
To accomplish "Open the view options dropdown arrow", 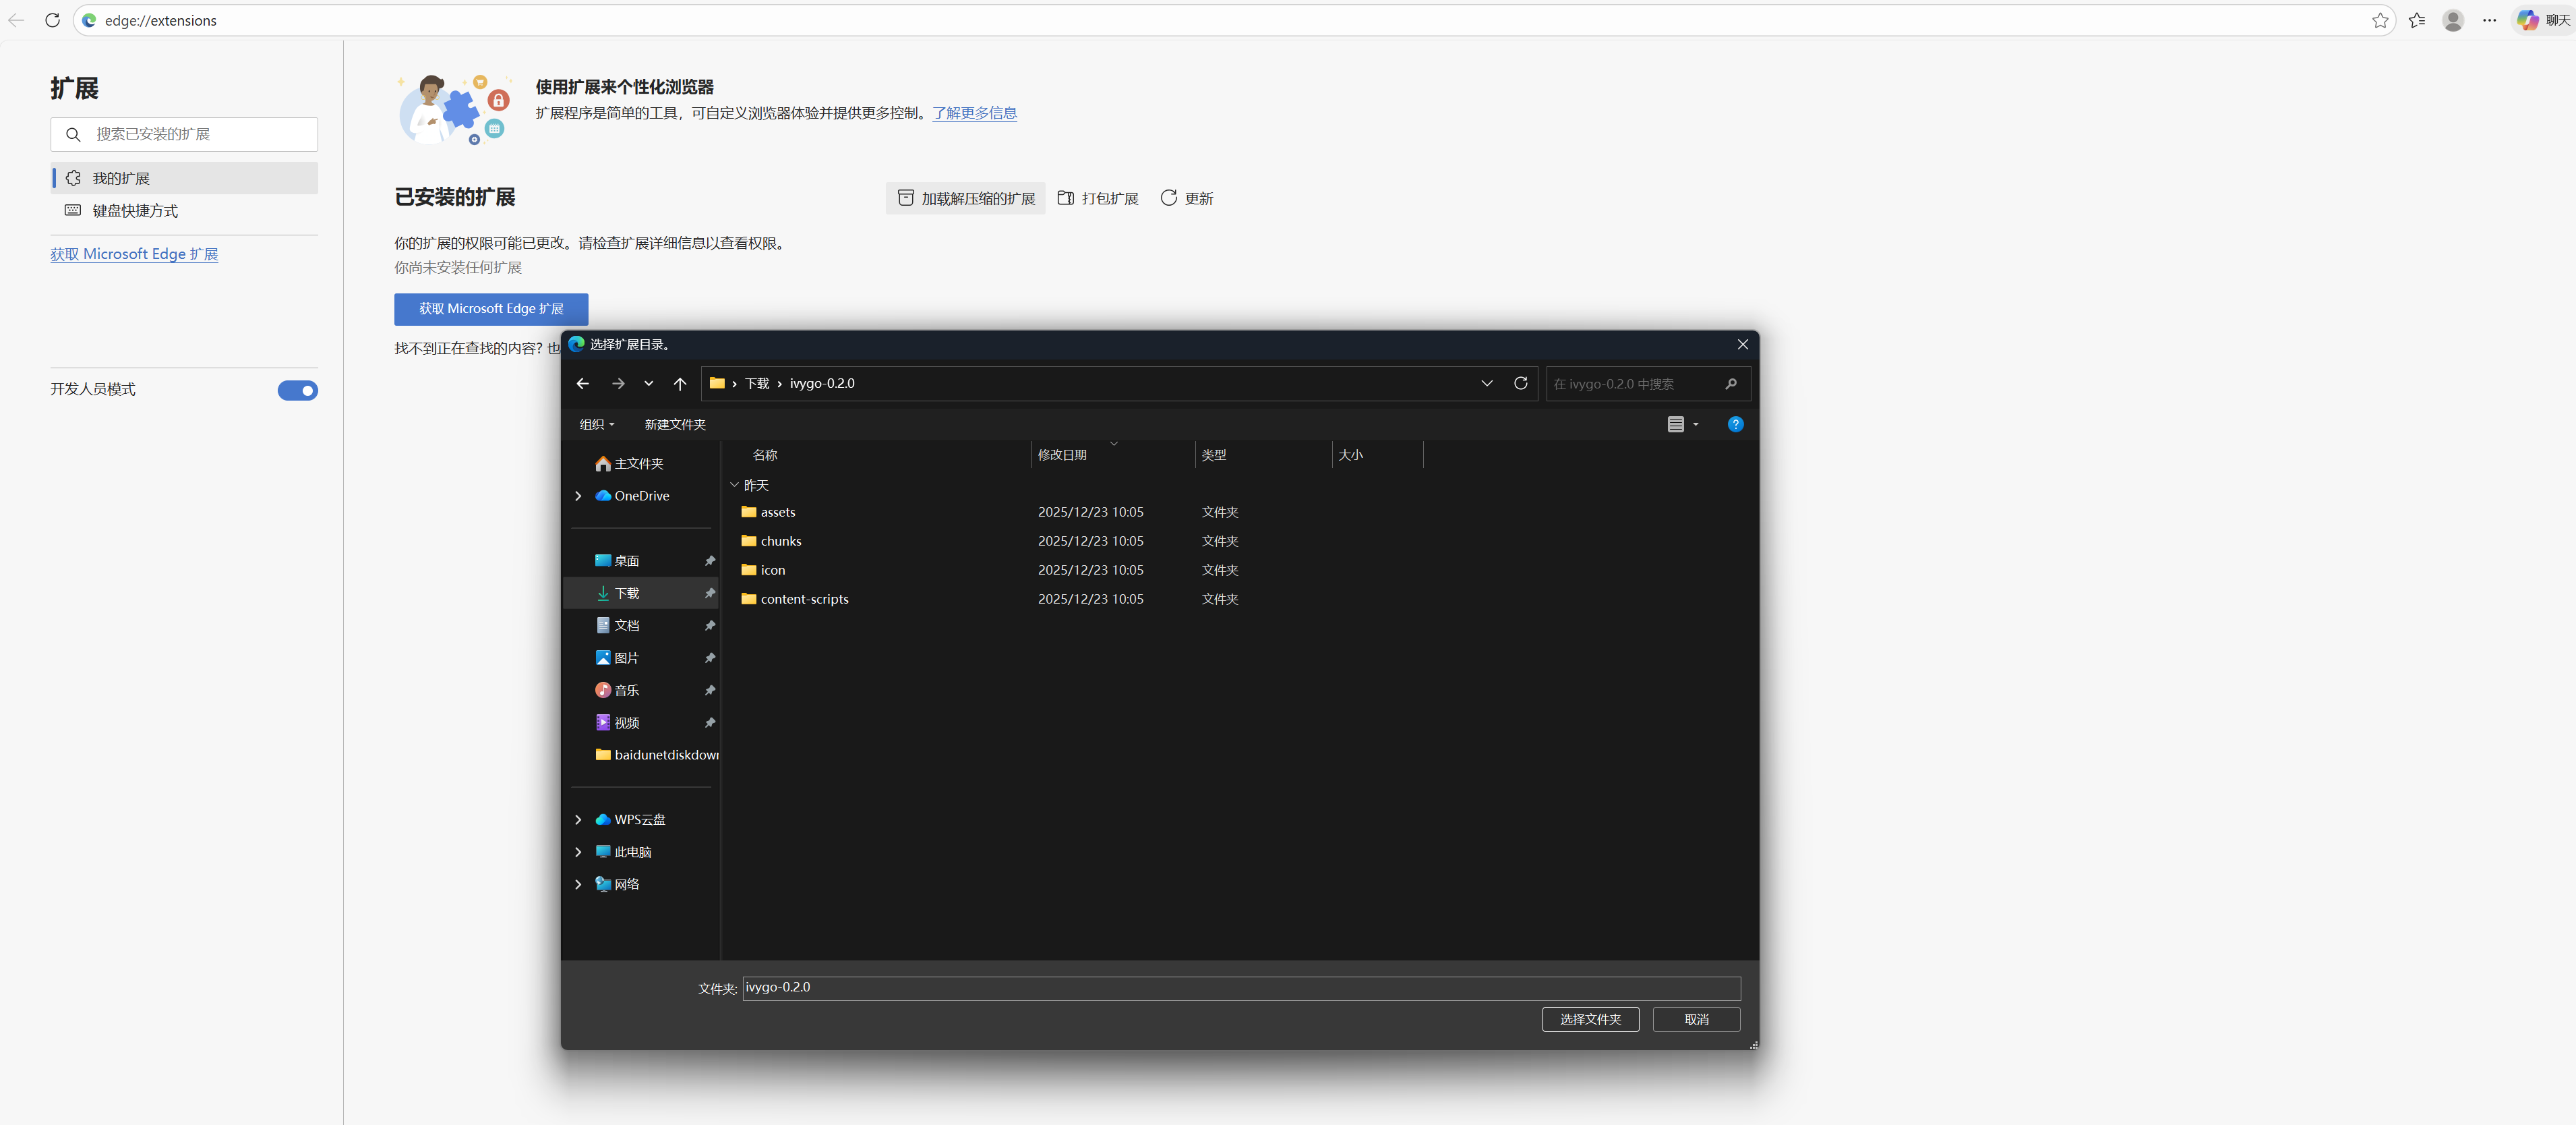I will pyautogui.click(x=1695, y=425).
